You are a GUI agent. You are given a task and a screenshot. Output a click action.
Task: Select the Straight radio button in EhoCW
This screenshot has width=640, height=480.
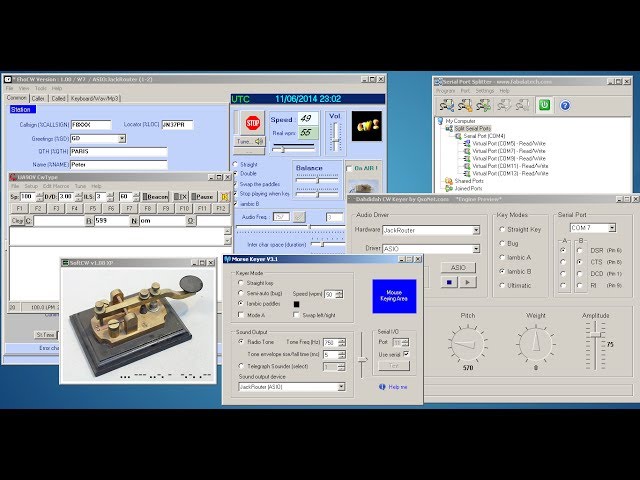pos(235,164)
